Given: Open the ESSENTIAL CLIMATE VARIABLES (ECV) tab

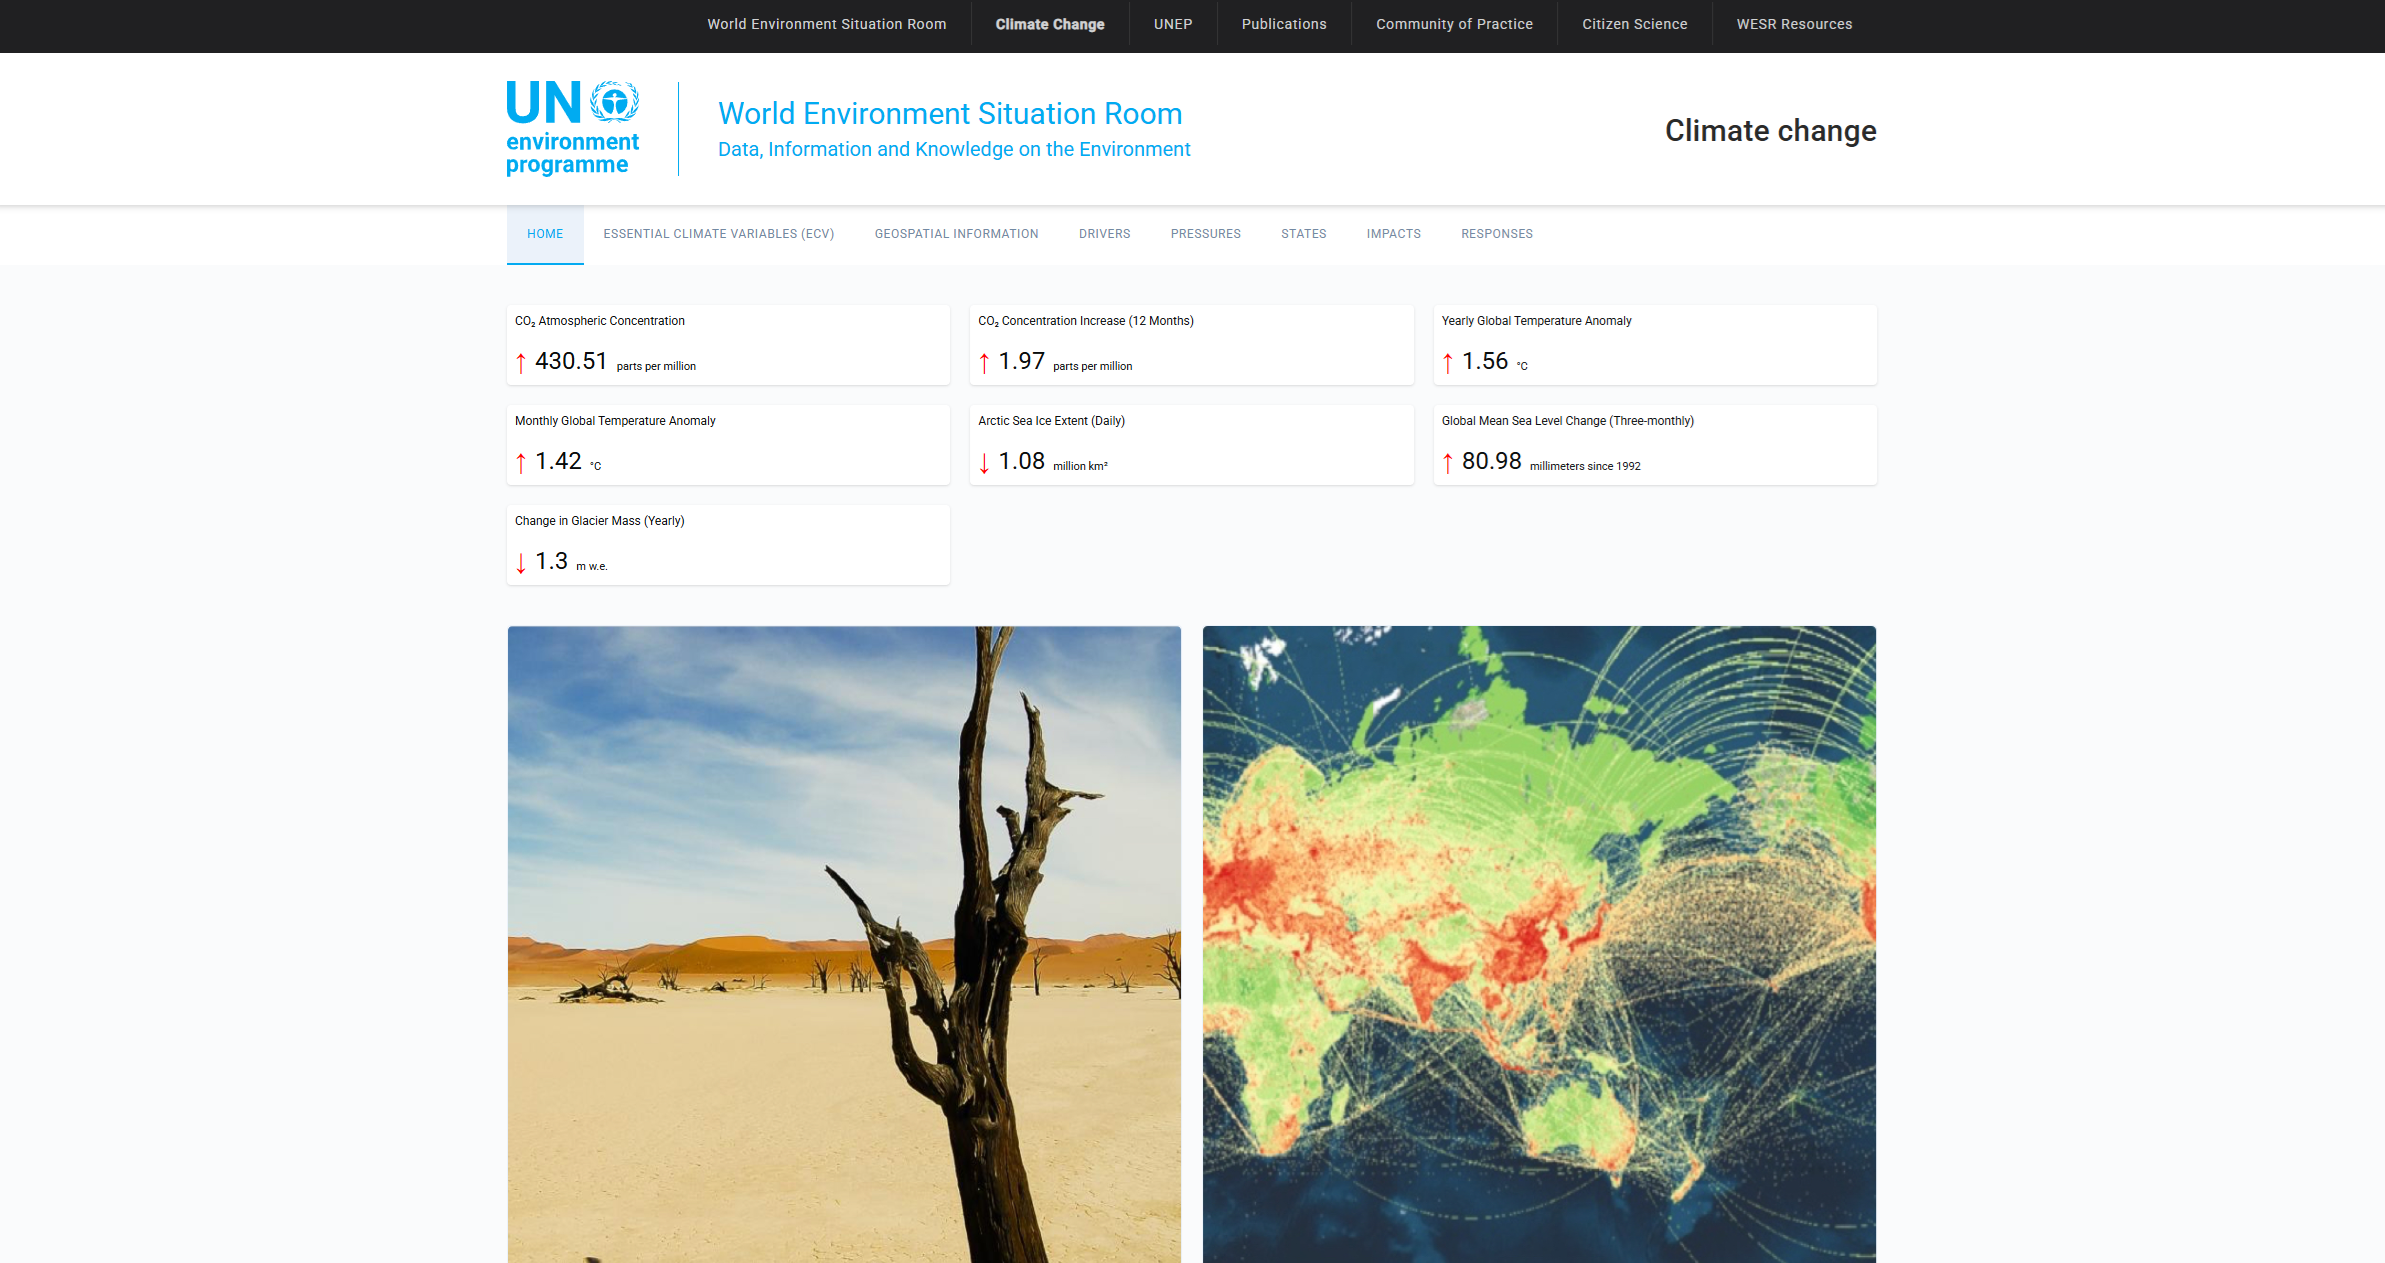Looking at the screenshot, I should click(718, 233).
